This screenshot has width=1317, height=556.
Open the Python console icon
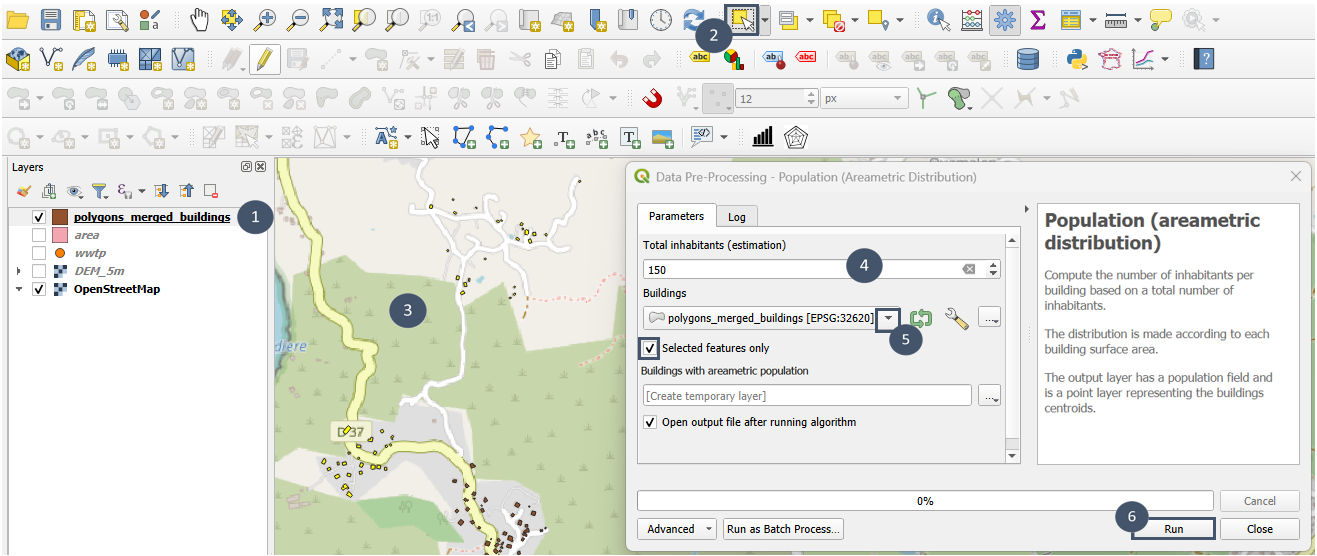tap(1077, 60)
